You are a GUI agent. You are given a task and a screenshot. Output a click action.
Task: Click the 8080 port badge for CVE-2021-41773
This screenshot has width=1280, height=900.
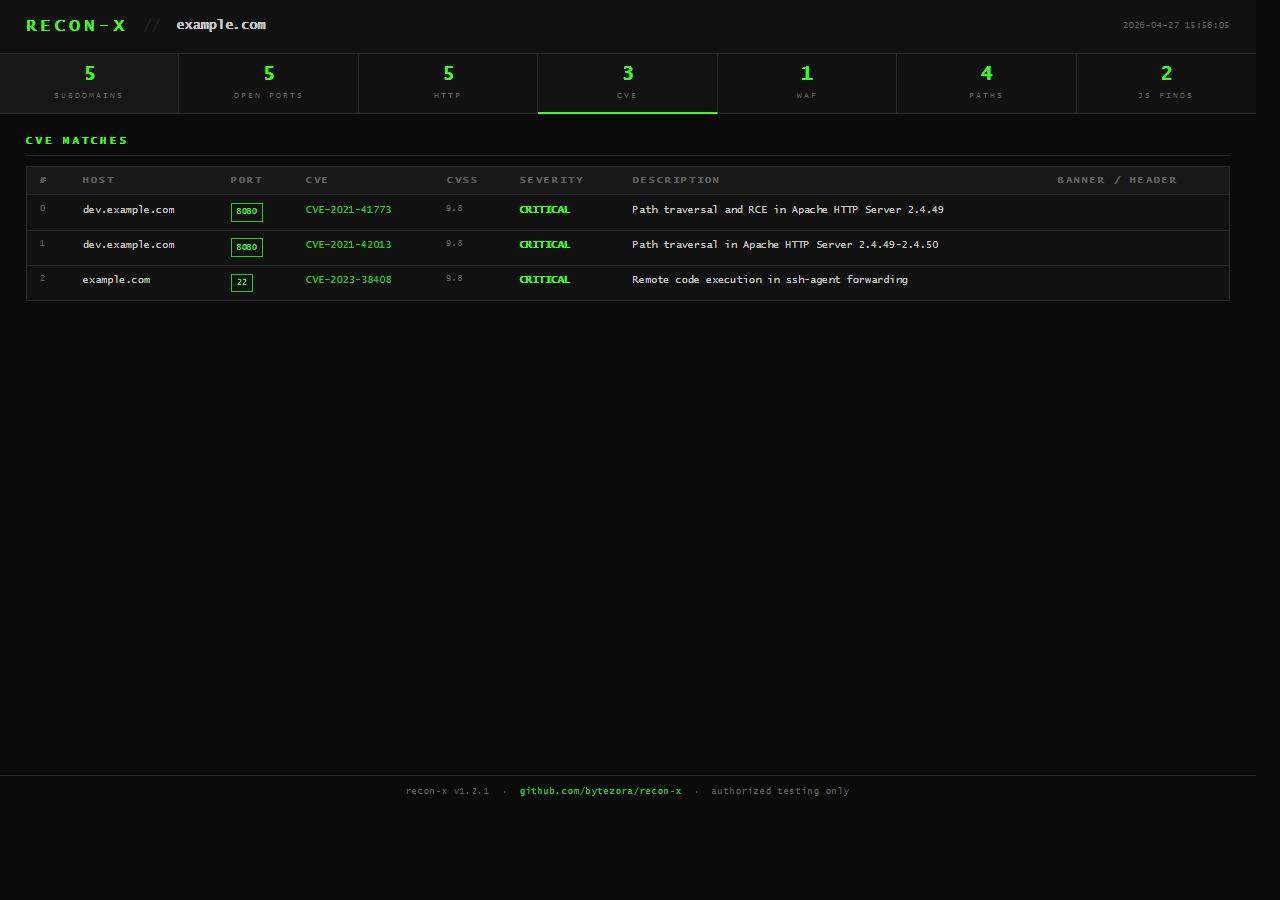pyautogui.click(x=247, y=212)
